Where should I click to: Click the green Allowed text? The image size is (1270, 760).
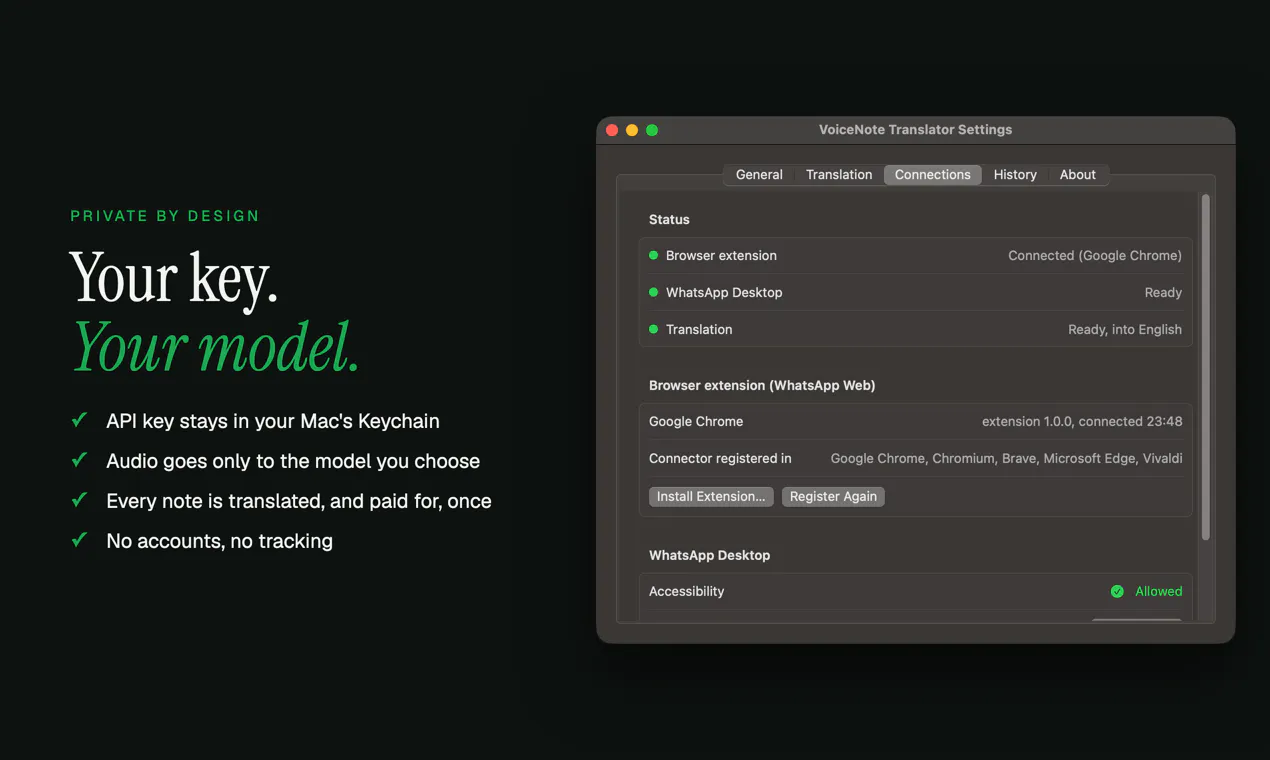click(x=1159, y=591)
